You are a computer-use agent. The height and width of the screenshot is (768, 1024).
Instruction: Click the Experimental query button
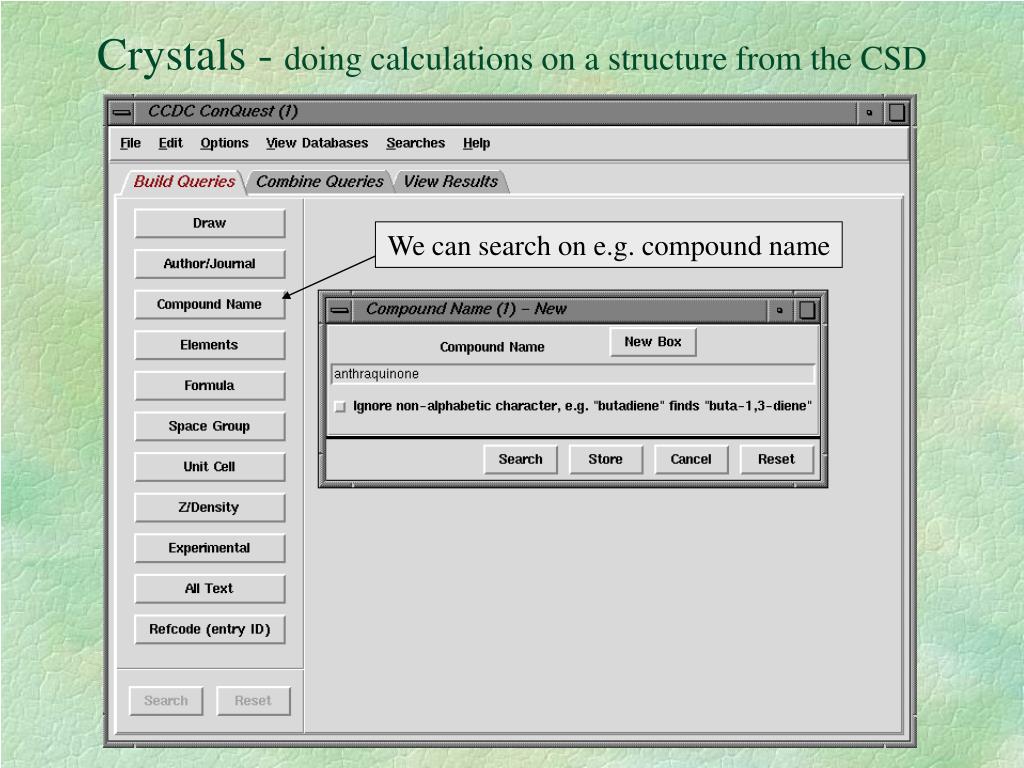pyautogui.click(x=210, y=548)
